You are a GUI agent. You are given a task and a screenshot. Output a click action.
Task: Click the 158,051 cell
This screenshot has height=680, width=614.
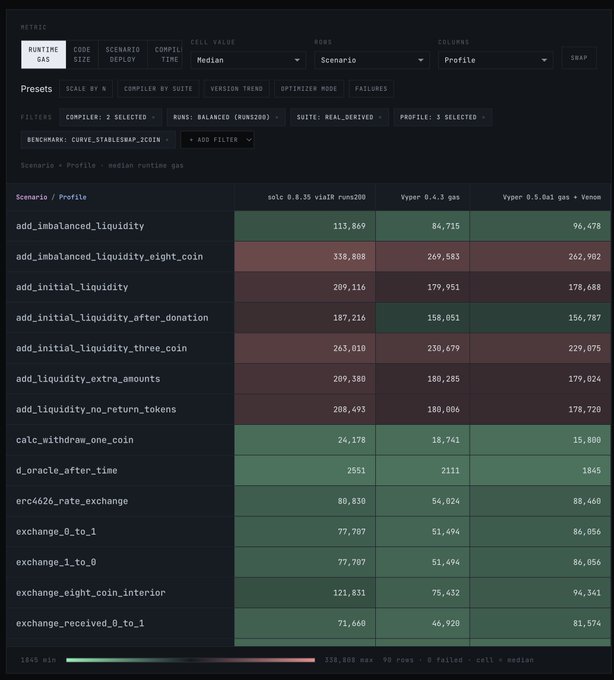[x=422, y=317]
